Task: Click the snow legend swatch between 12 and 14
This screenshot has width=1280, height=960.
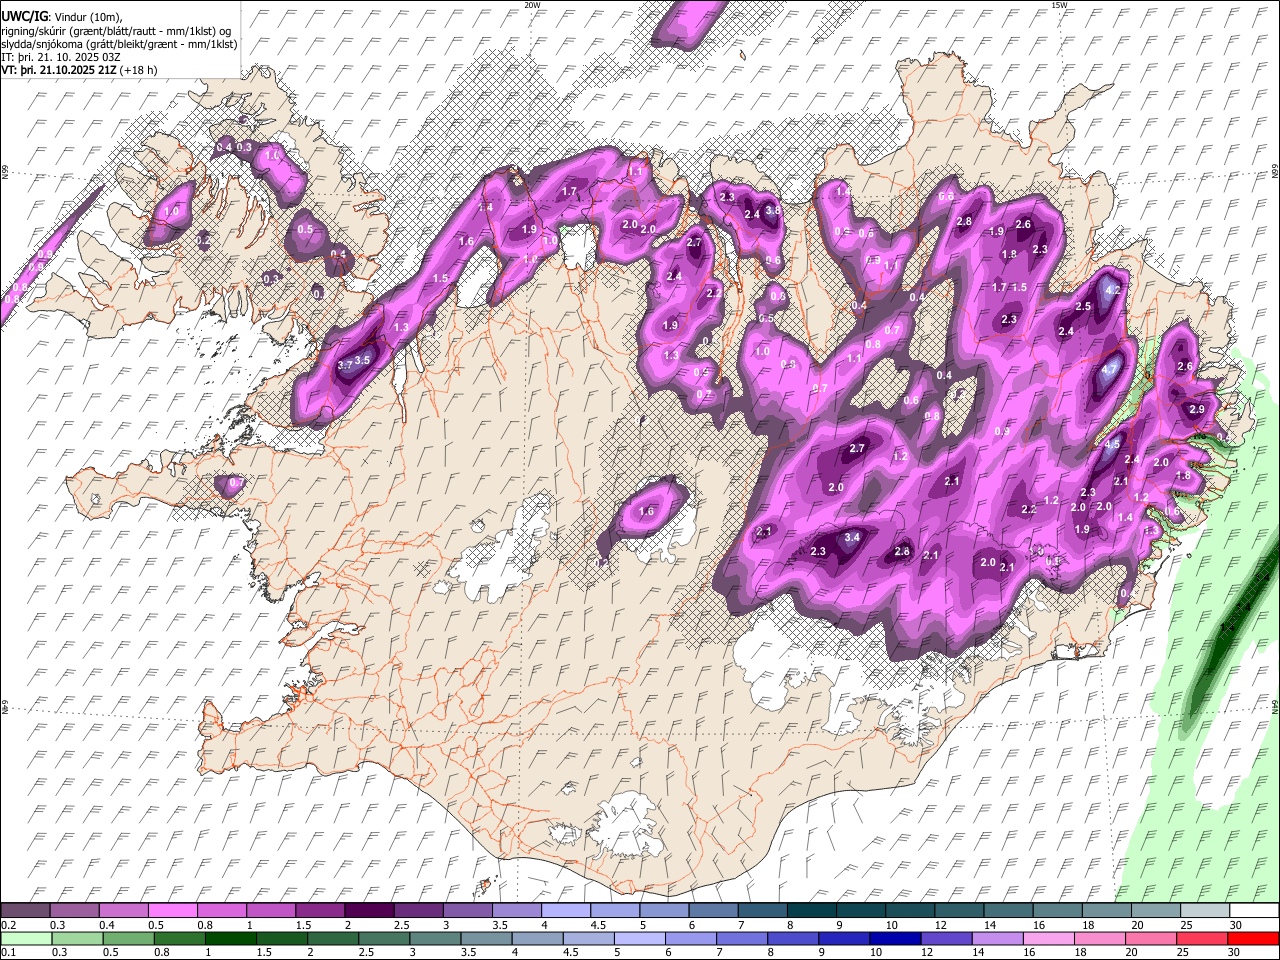Action: point(960,911)
